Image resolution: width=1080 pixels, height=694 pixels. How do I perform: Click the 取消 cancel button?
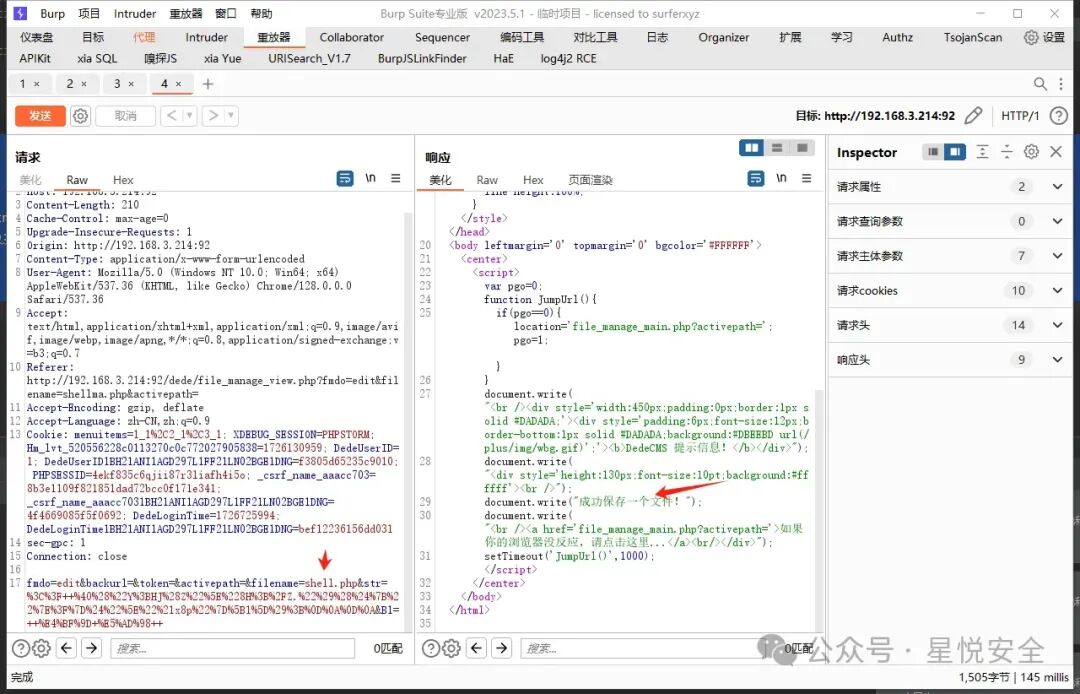click(125, 116)
